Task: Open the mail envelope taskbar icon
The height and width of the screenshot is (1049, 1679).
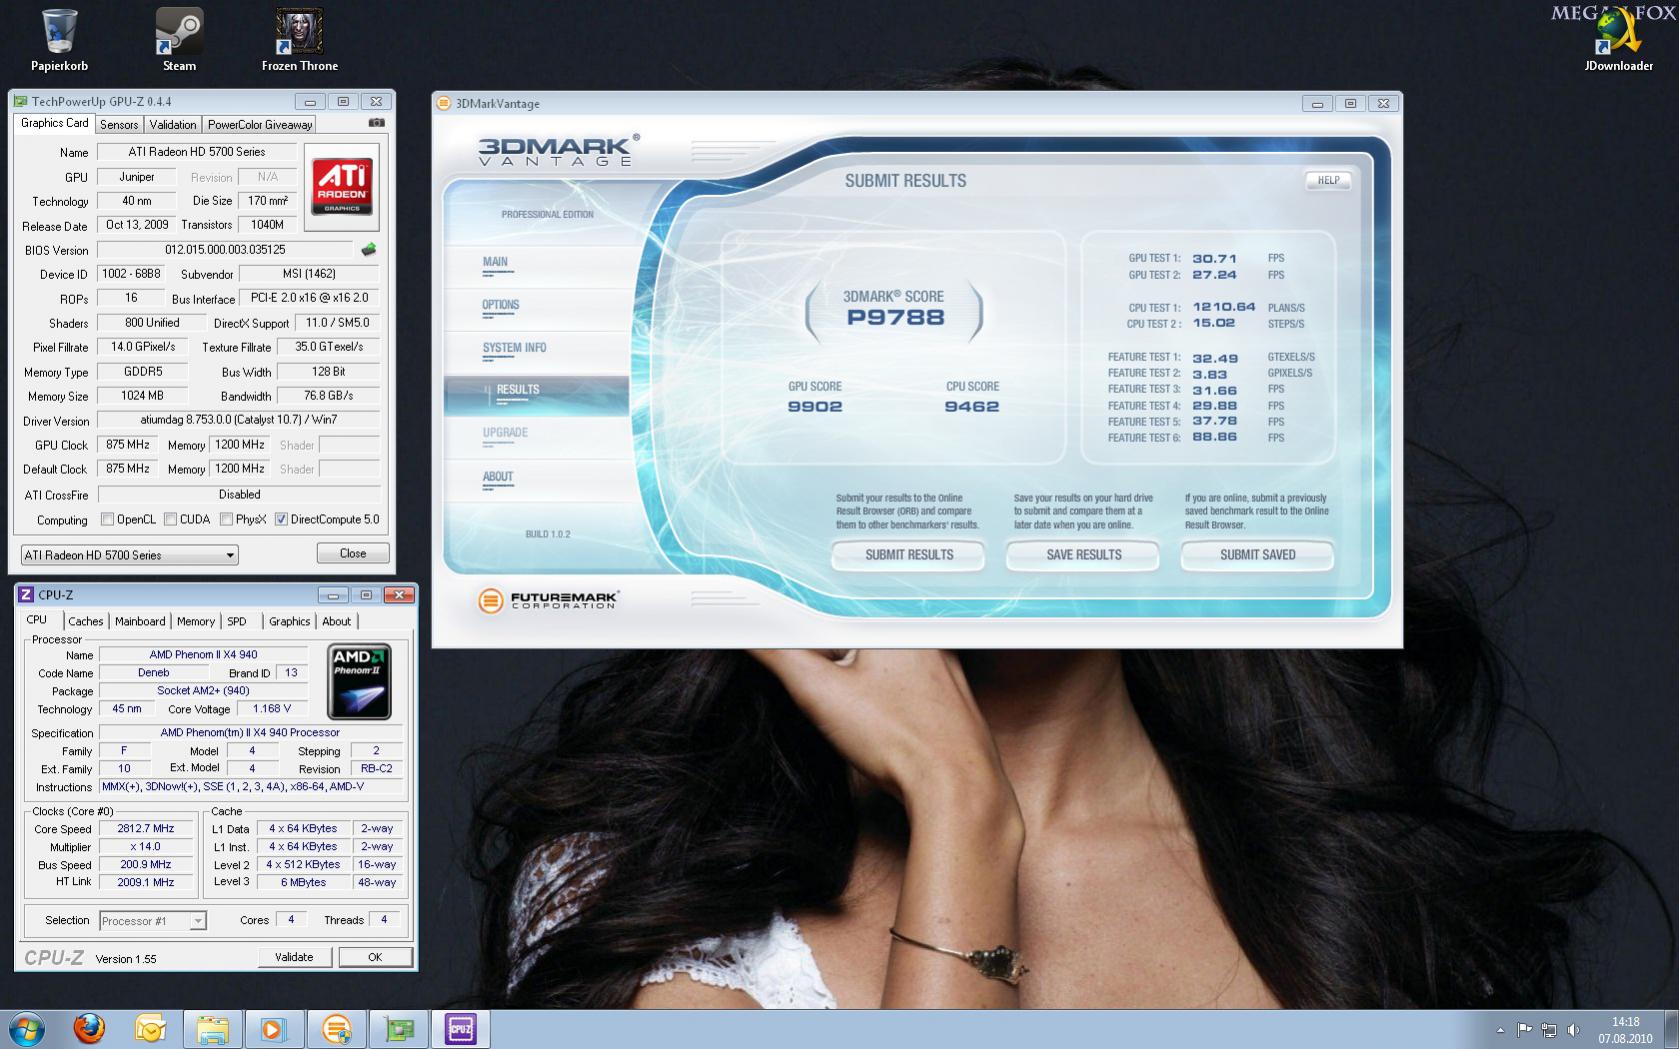Action: [150, 1029]
